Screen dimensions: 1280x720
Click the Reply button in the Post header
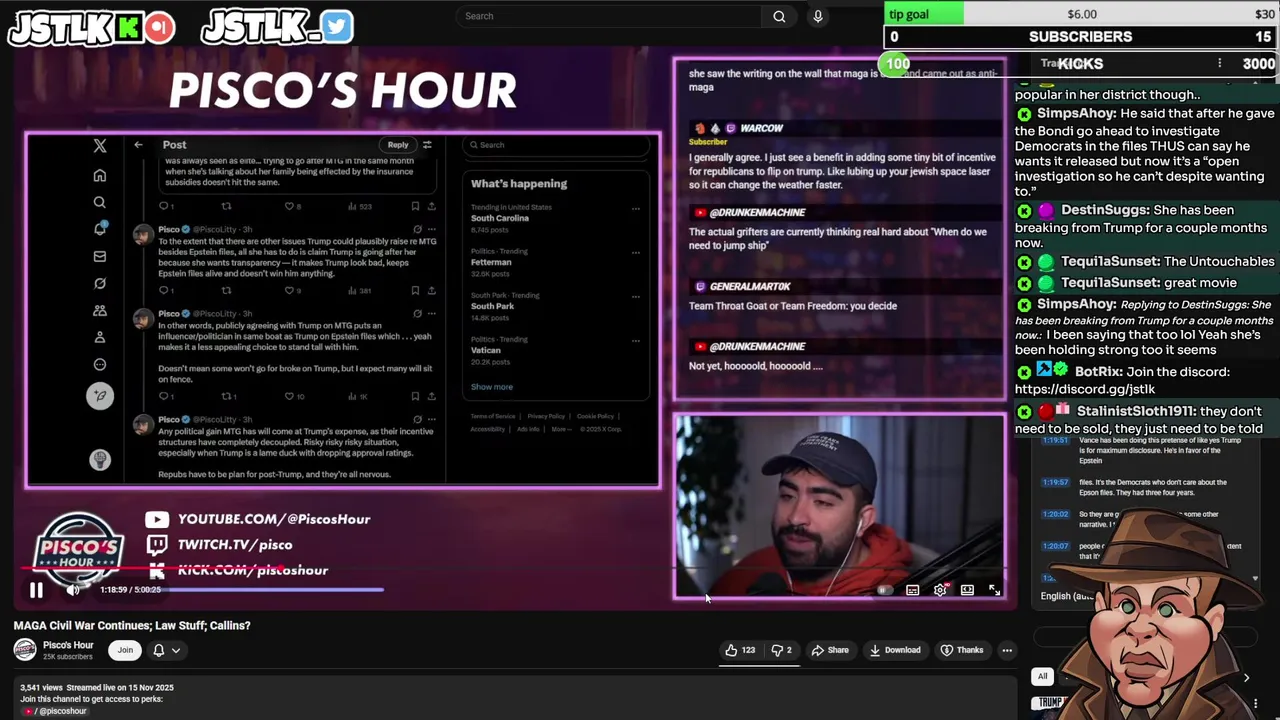tap(398, 145)
